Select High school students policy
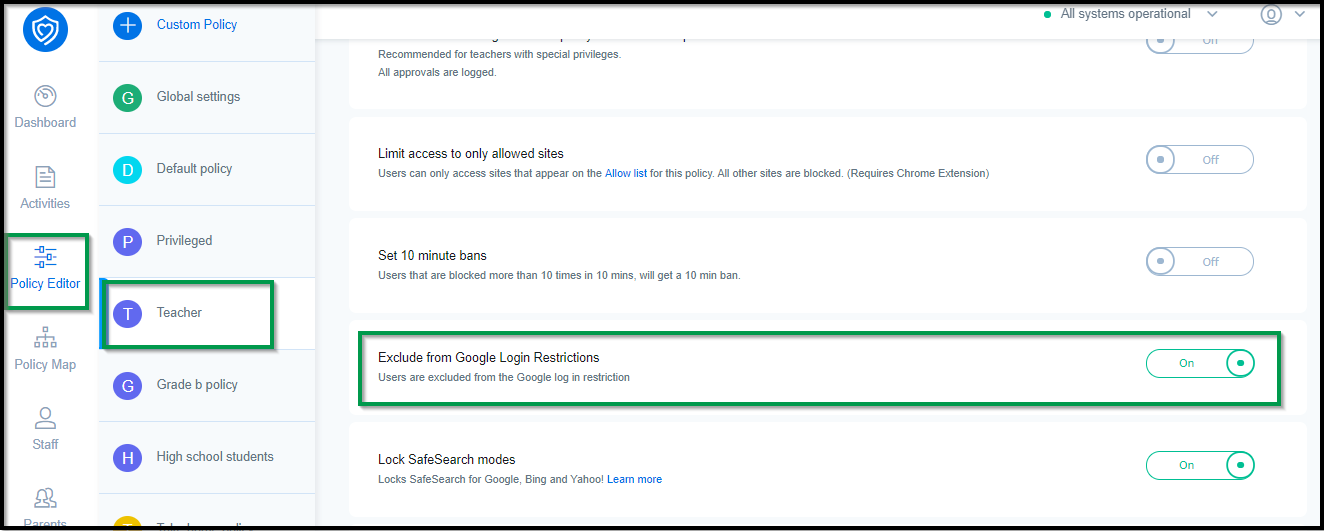 pos(207,457)
